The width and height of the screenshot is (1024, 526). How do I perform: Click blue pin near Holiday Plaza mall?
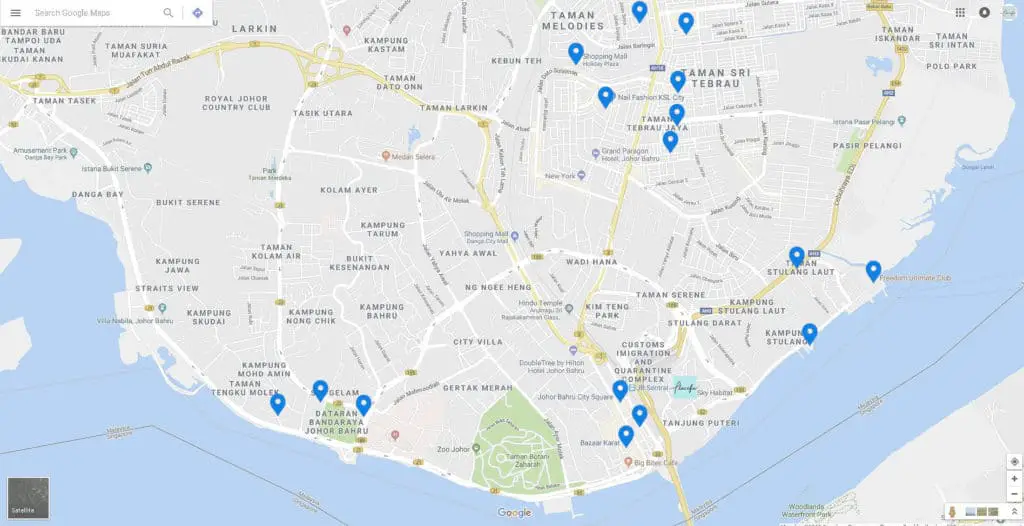(575, 53)
